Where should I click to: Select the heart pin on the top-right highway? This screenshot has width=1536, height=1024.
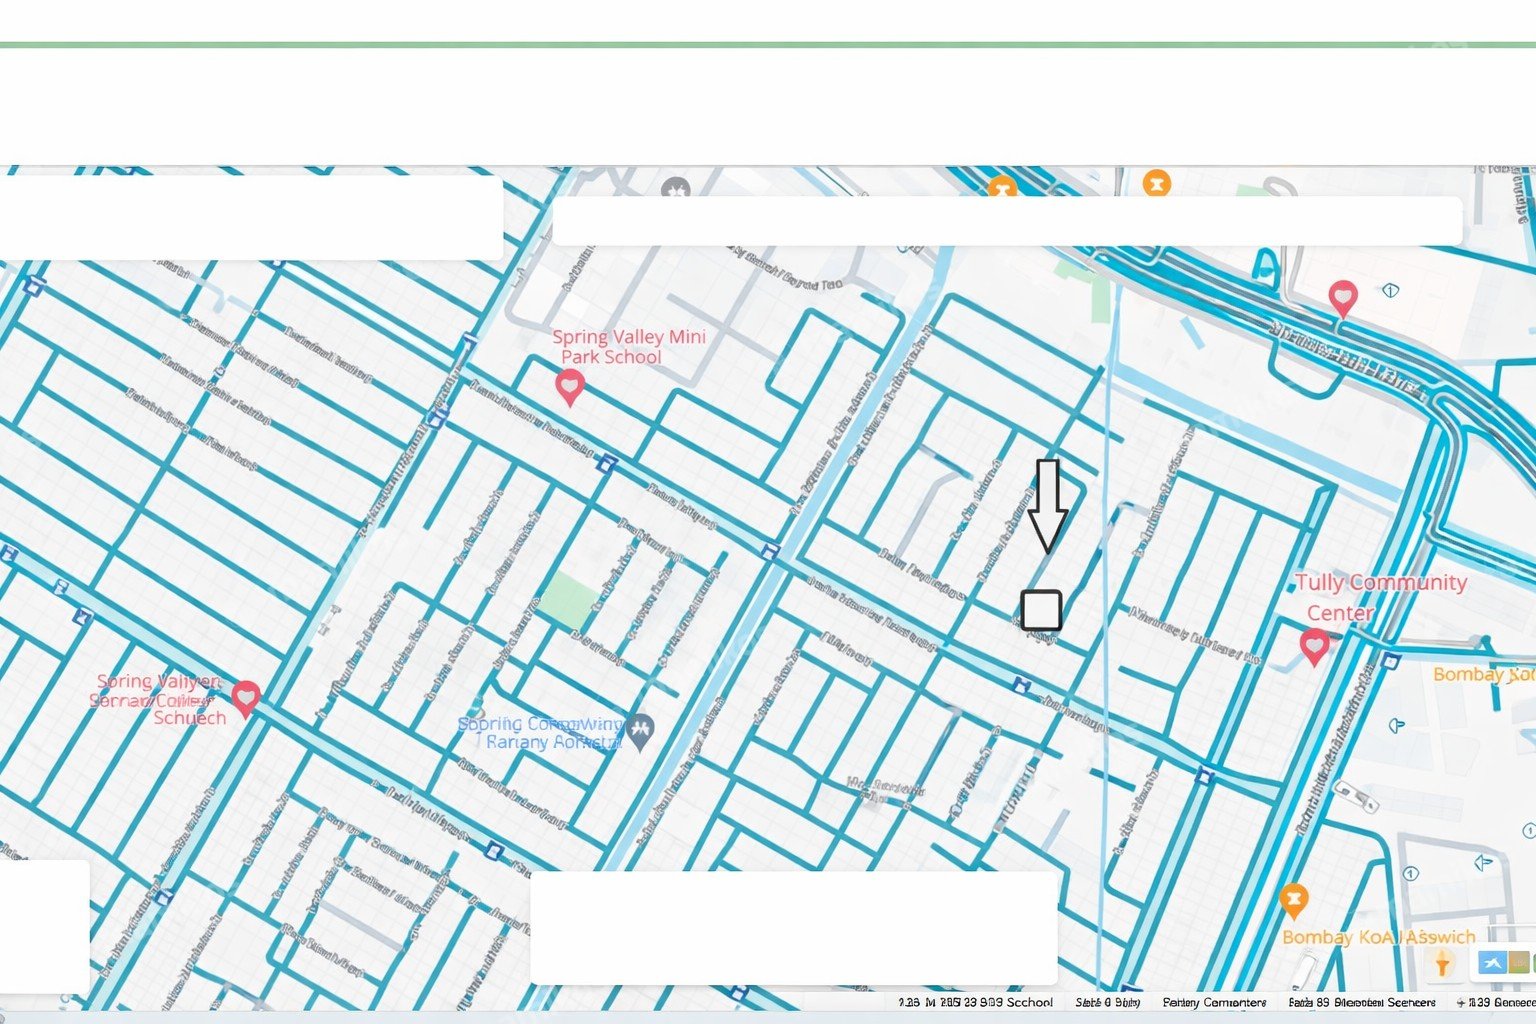click(x=1343, y=299)
